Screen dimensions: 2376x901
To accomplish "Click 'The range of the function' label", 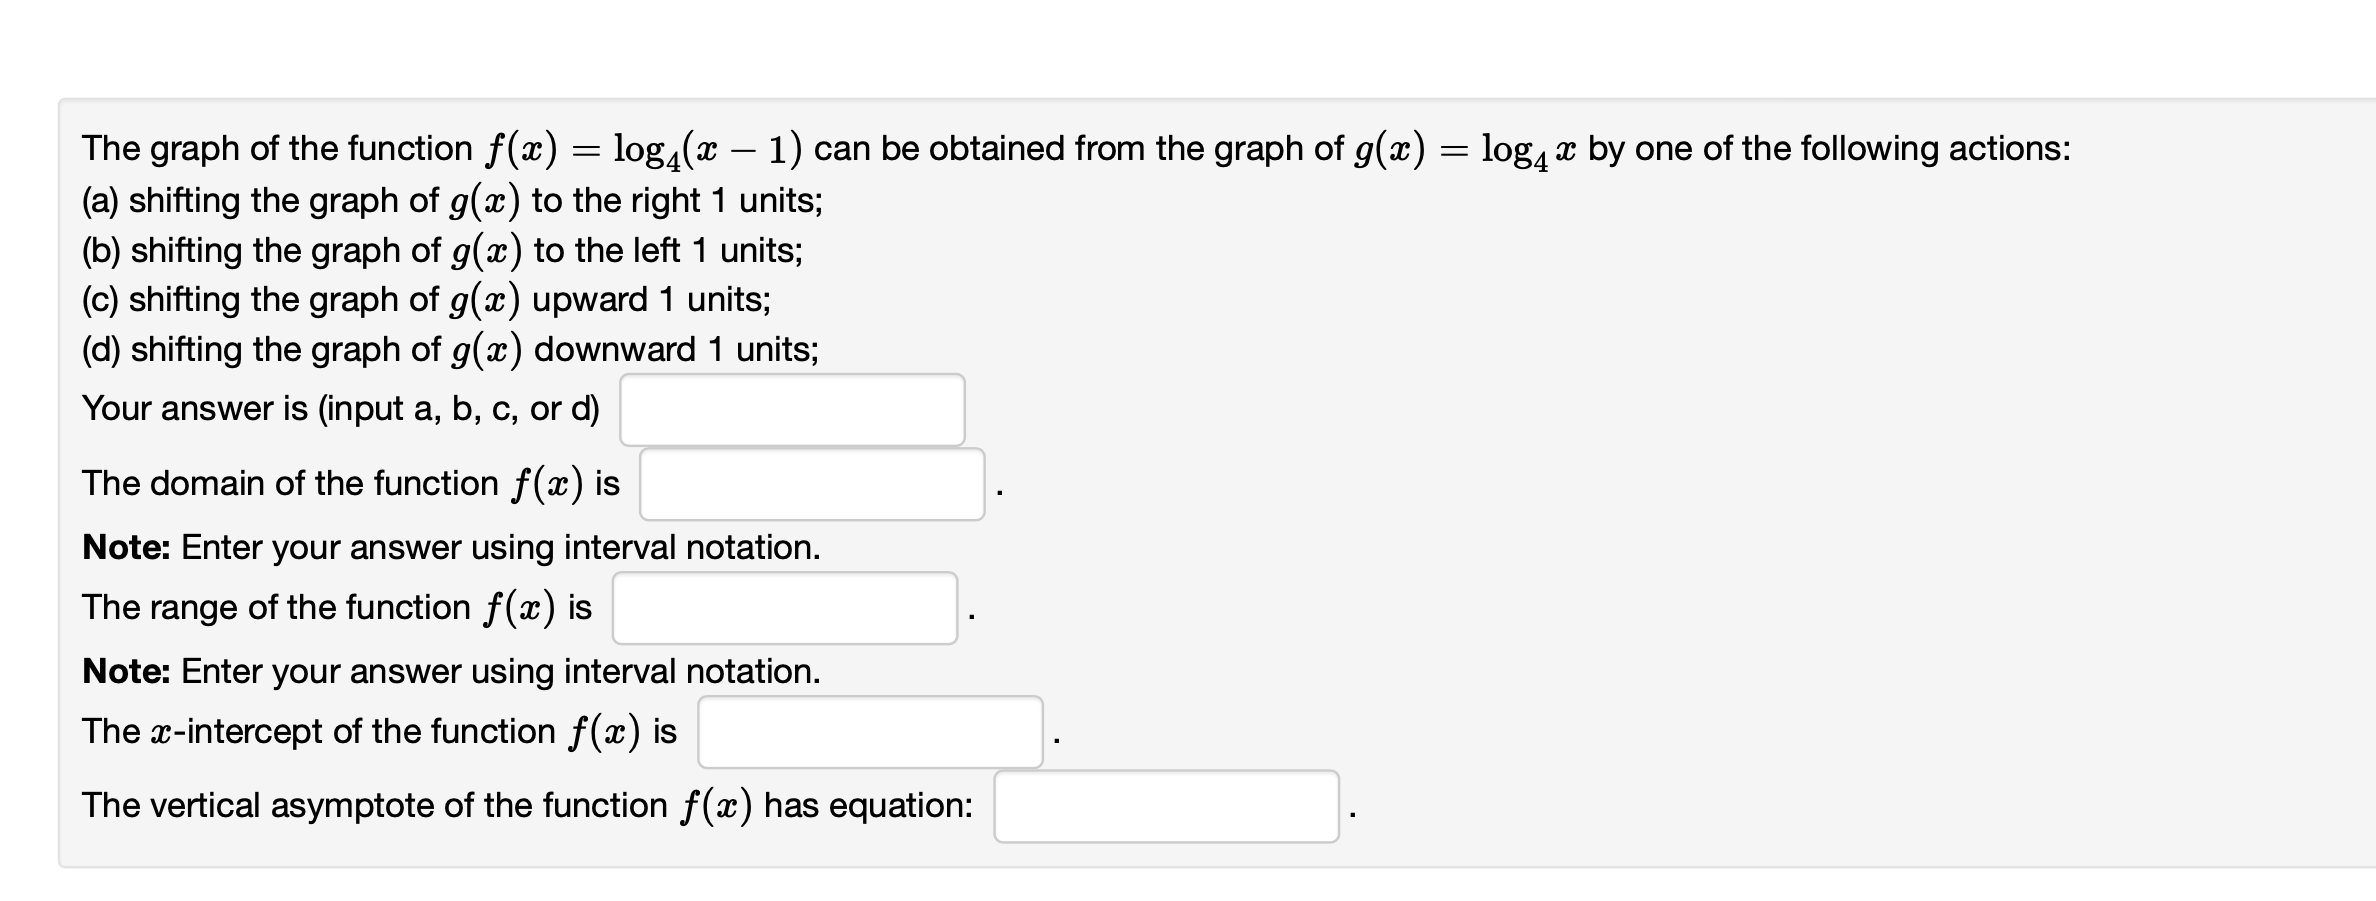I will coord(276,608).
